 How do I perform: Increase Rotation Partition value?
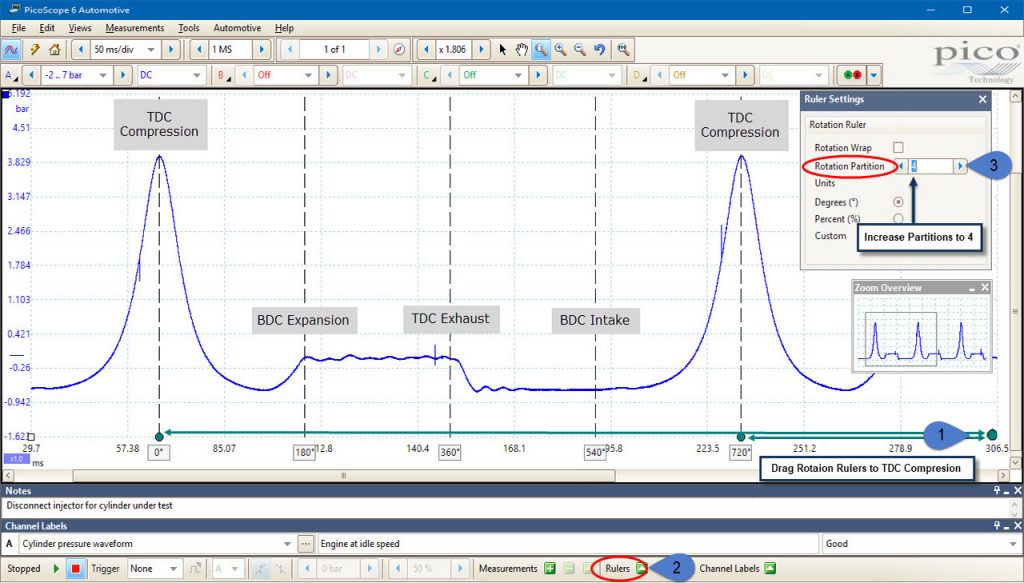pyautogui.click(x=960, y=166)
